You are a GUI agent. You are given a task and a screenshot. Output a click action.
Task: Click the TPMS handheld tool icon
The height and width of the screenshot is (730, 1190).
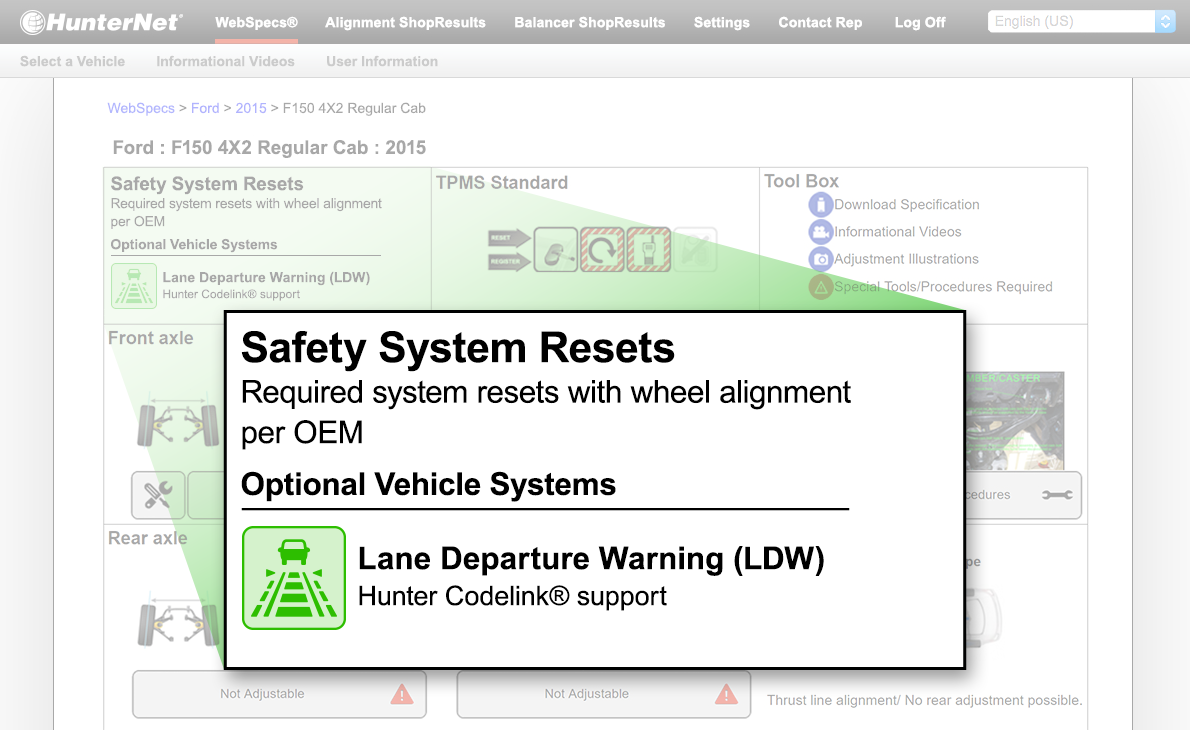tap(649, 249)
